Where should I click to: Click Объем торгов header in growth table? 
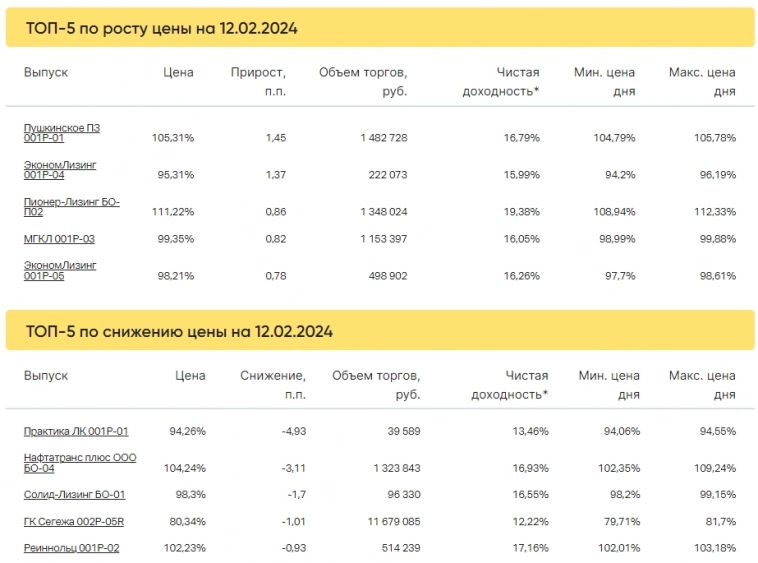click(363, 81)
